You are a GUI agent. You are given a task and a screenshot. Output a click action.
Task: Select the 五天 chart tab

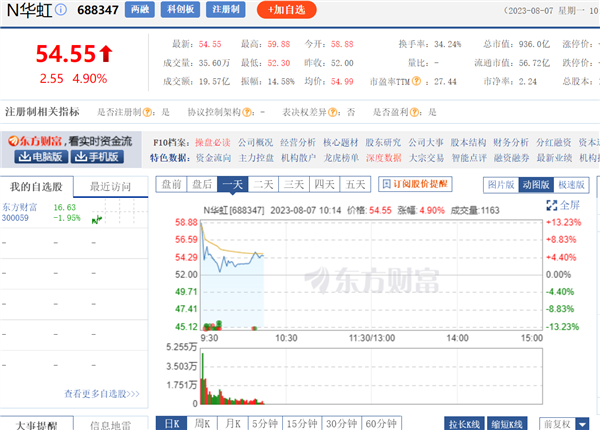(x=355, y=184)
